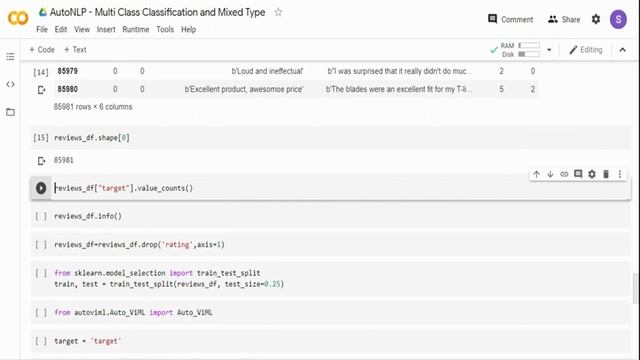
Task: Click the vertical scrollbar thumb
Action: tap(635, 289)
